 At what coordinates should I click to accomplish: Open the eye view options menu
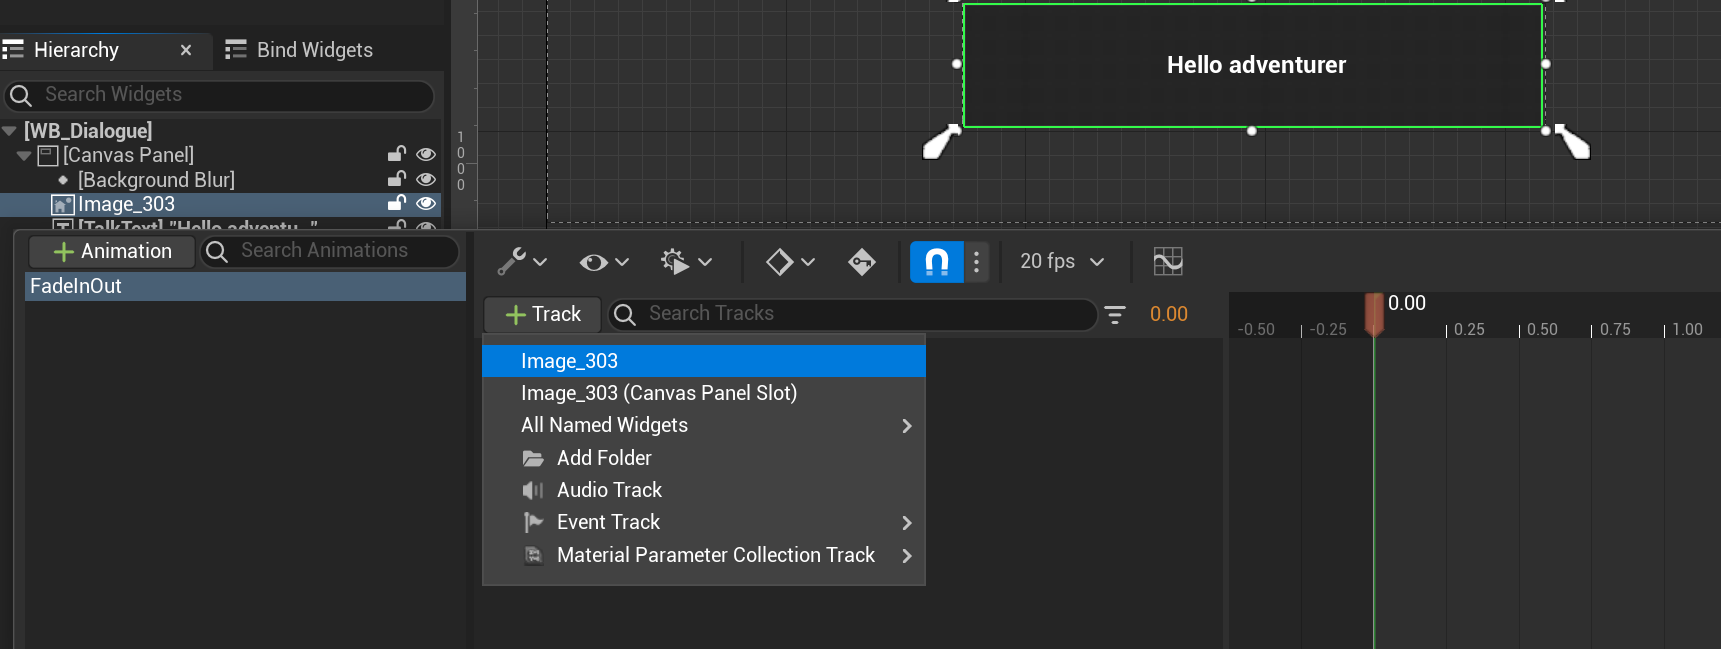click(603, 262)
